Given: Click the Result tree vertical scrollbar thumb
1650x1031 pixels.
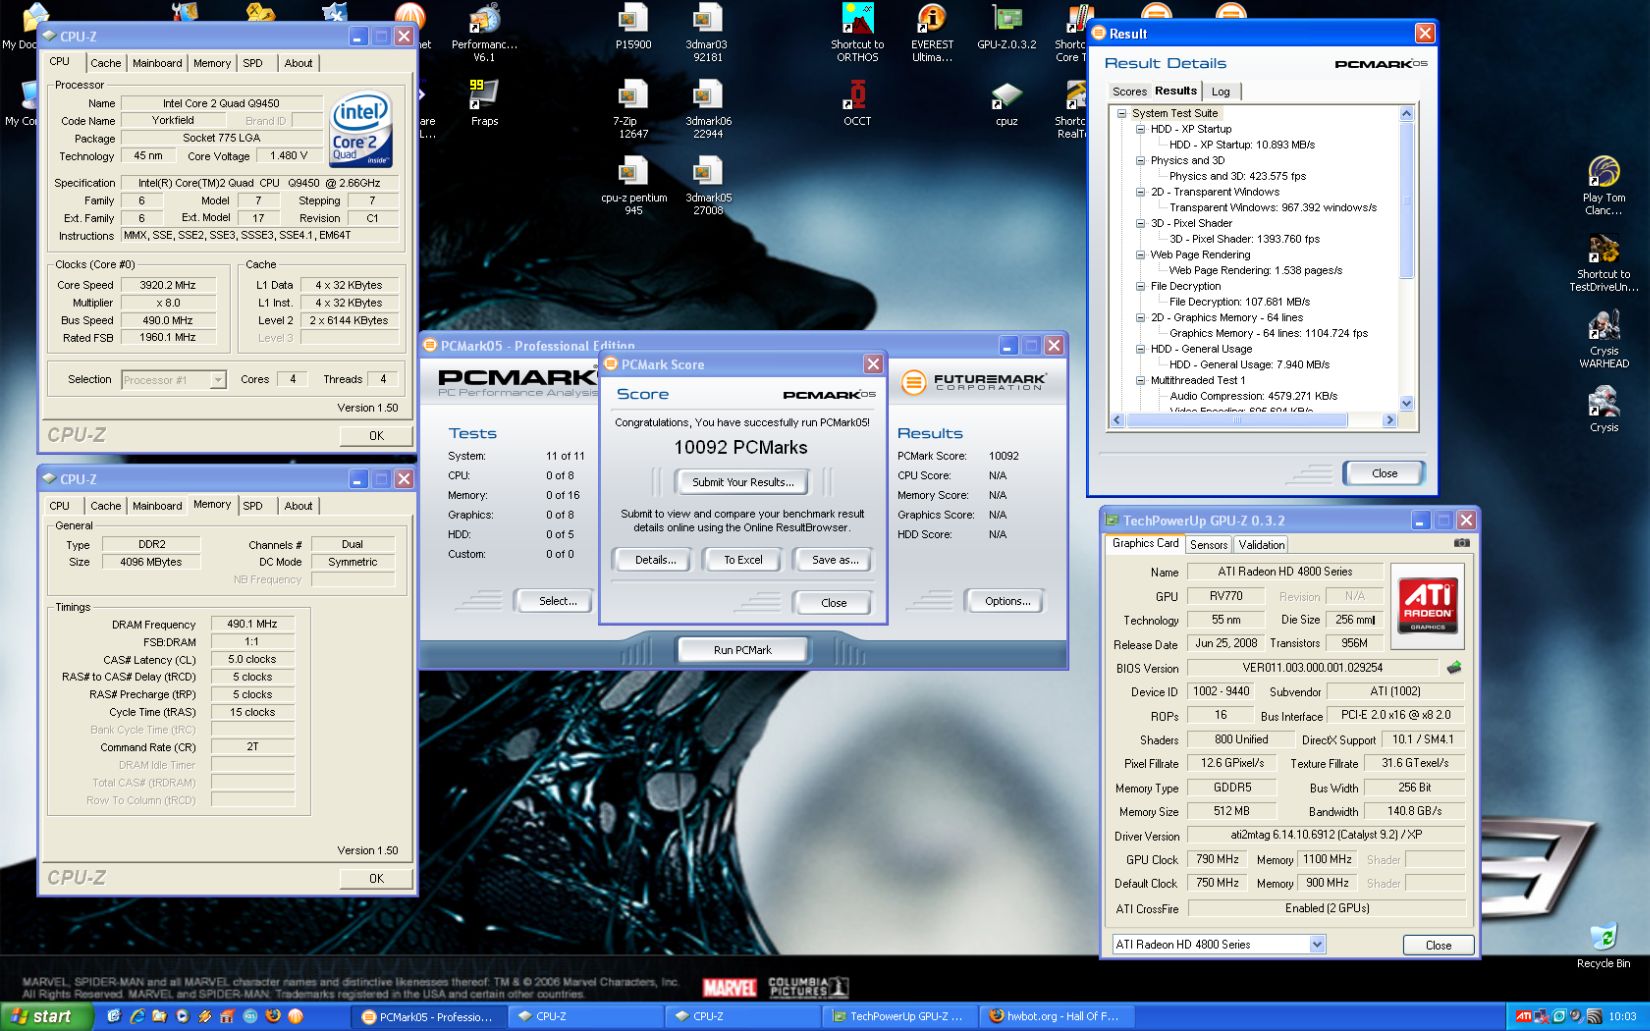Looking at the screenshot, I should click(x=1406, y=201).
